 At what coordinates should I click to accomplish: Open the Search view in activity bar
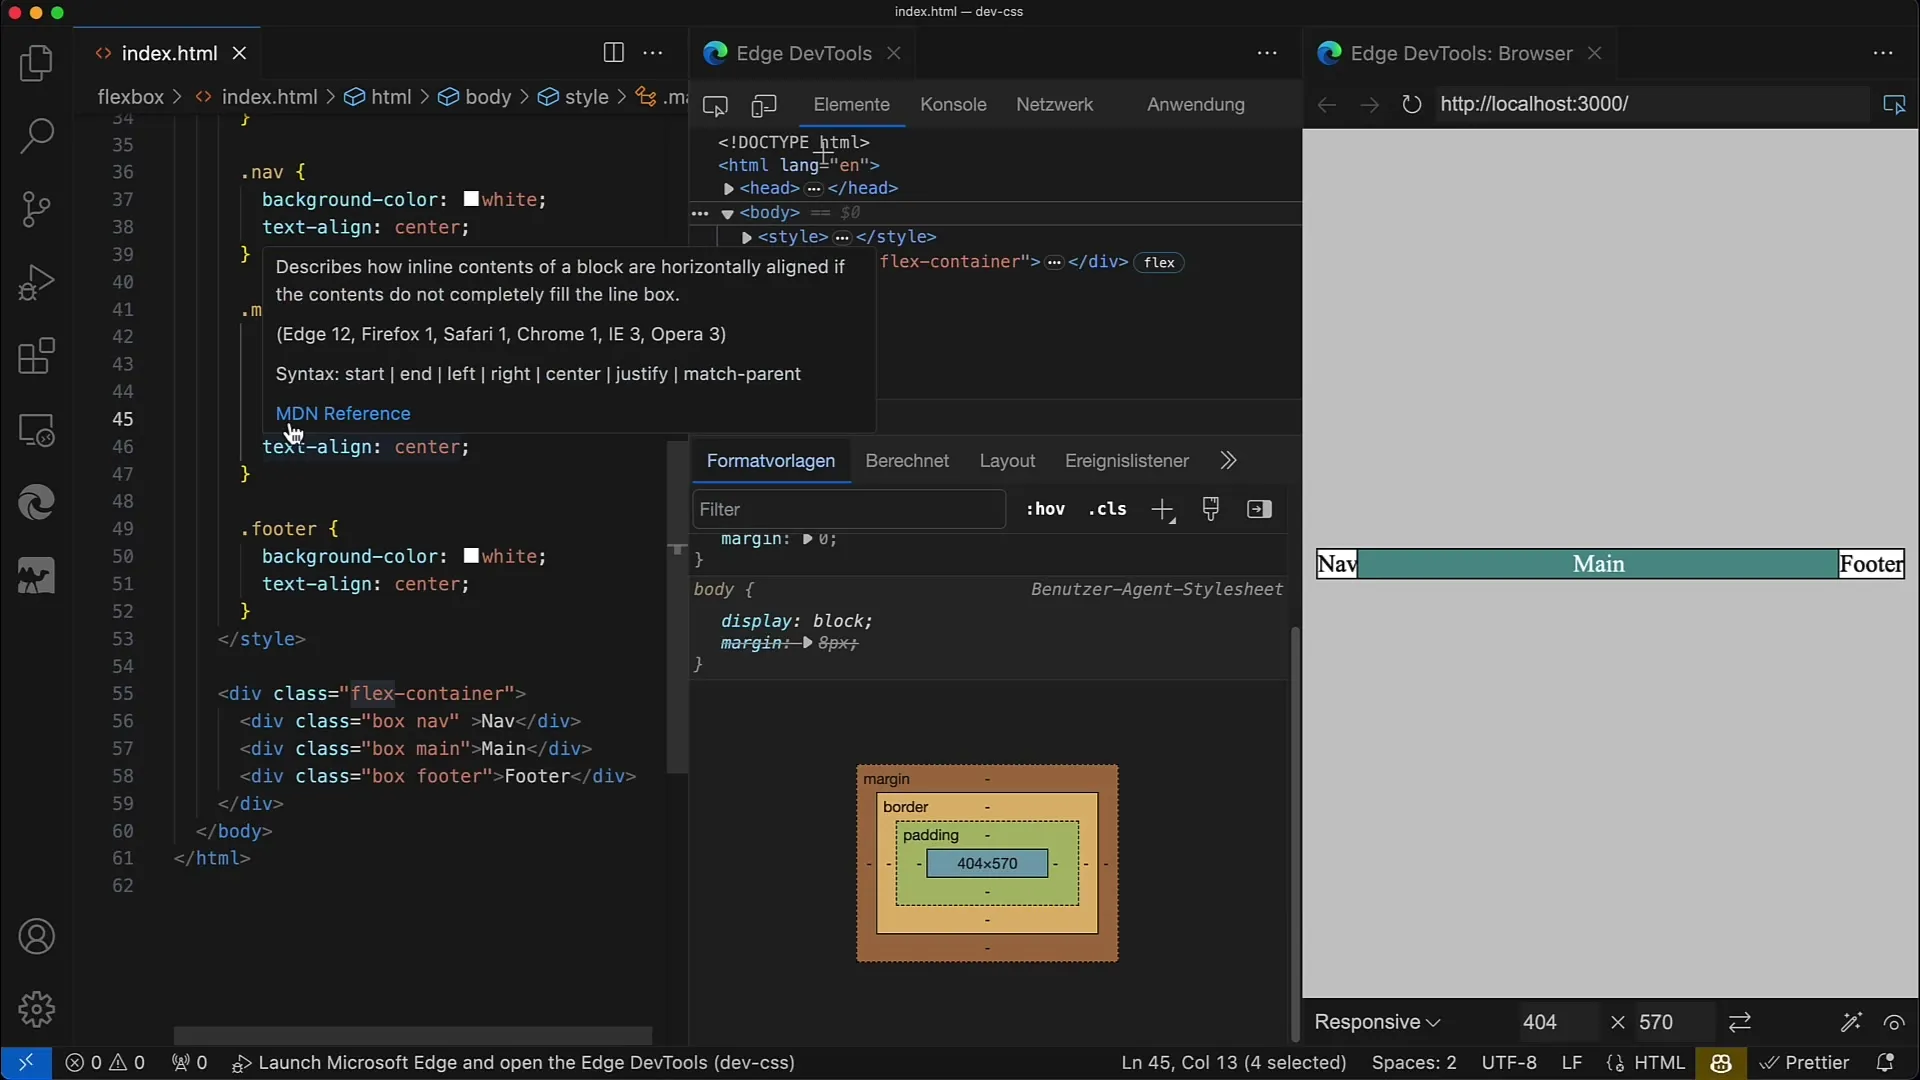37,137
